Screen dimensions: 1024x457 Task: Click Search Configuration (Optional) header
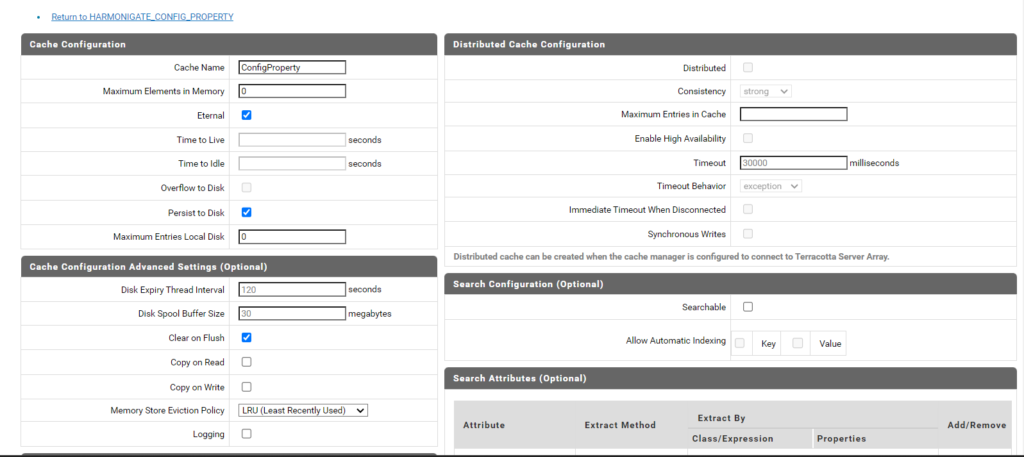coord(730,284)
